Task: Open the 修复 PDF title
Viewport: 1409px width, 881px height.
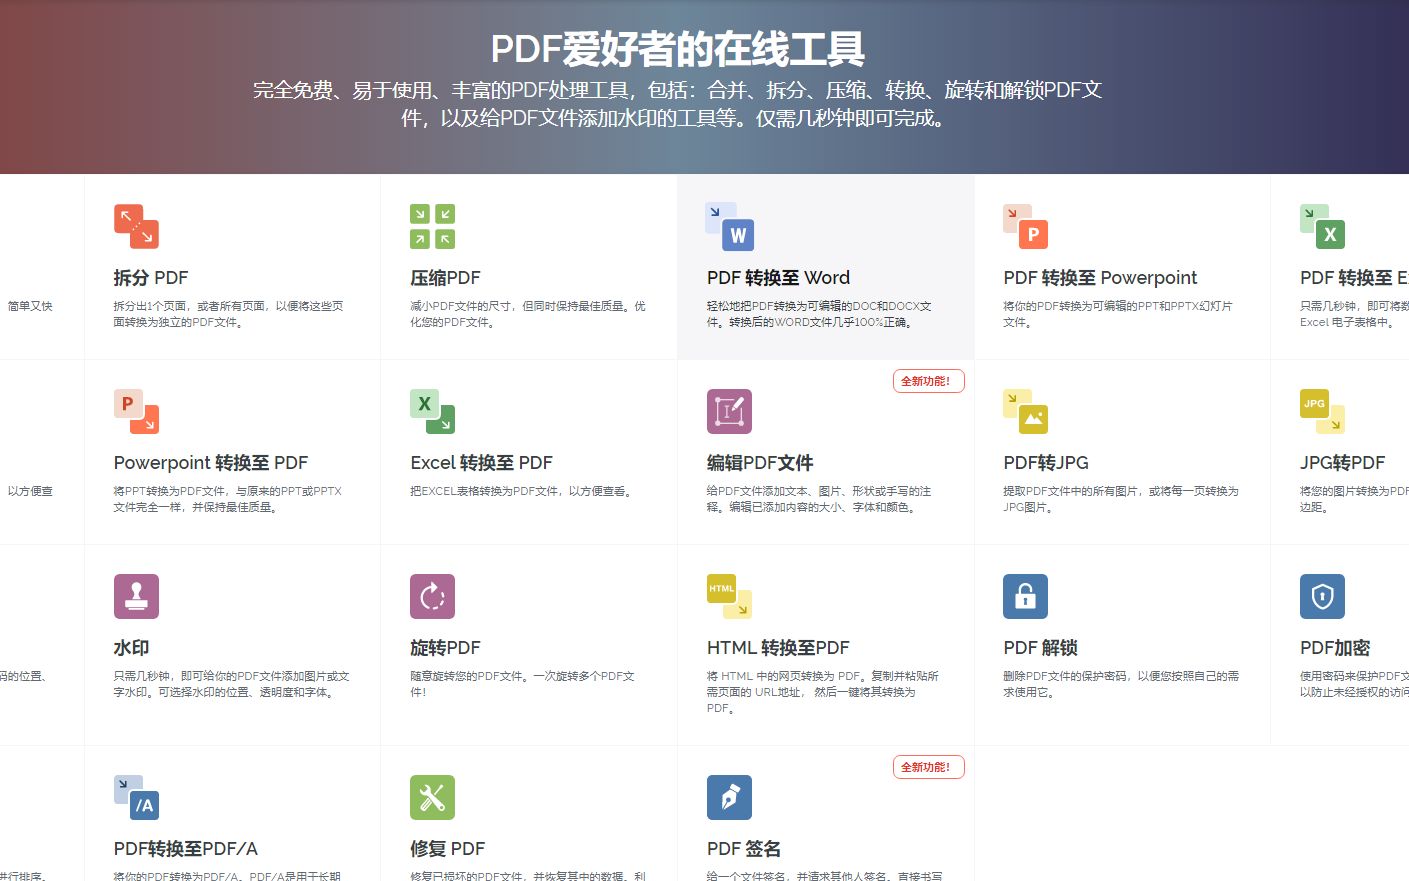Action: 447,849
